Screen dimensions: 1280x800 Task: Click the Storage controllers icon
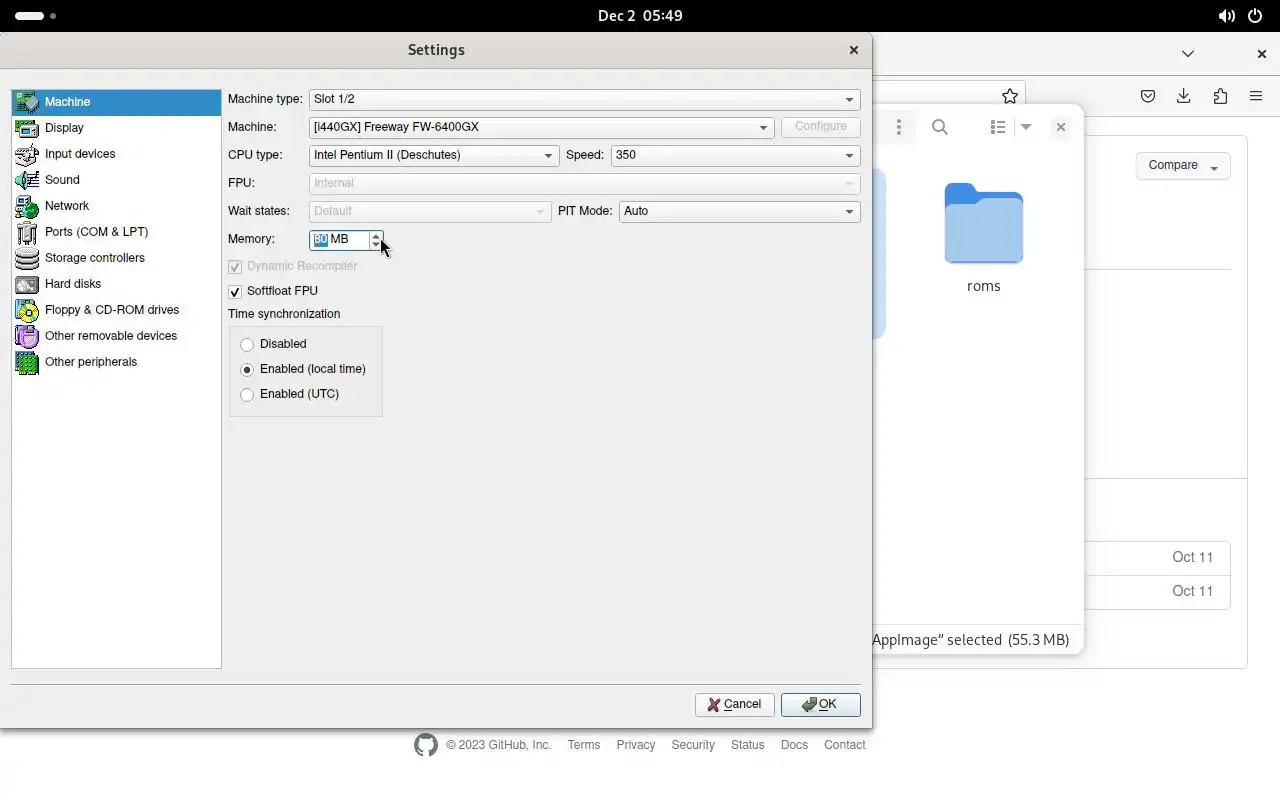pos(27,258)
